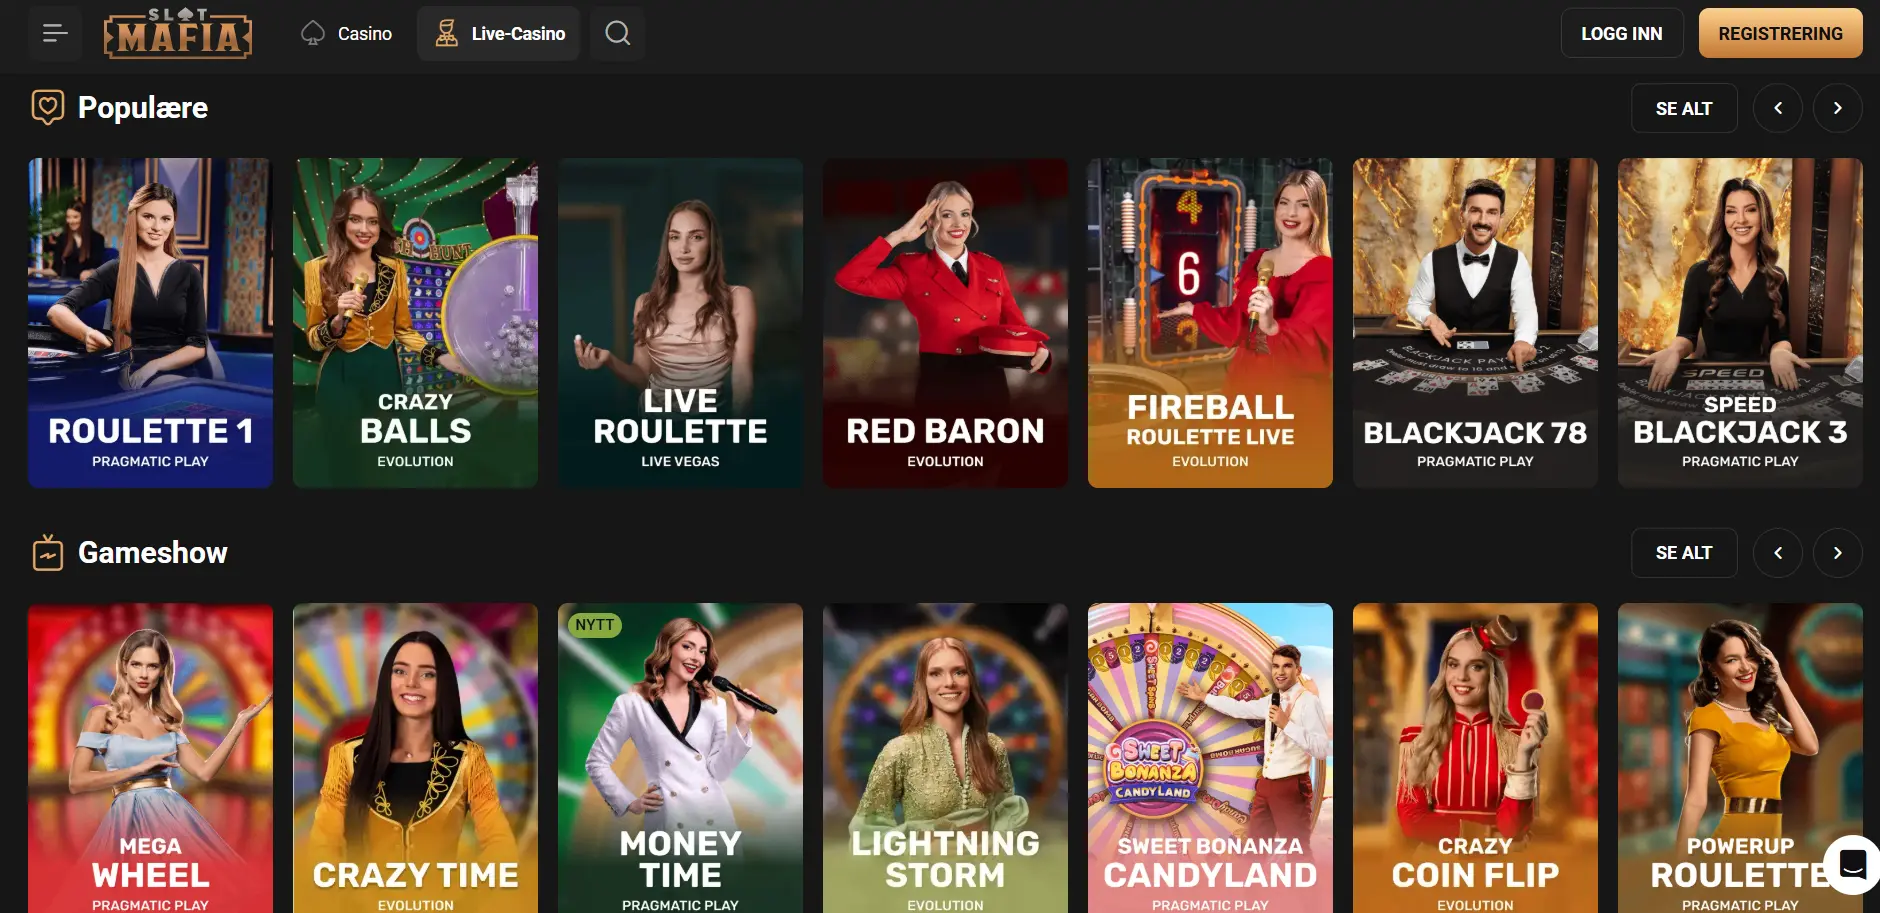Select the Live-Casino tab
The image size is (1880, 913).
tap(499, 34)
